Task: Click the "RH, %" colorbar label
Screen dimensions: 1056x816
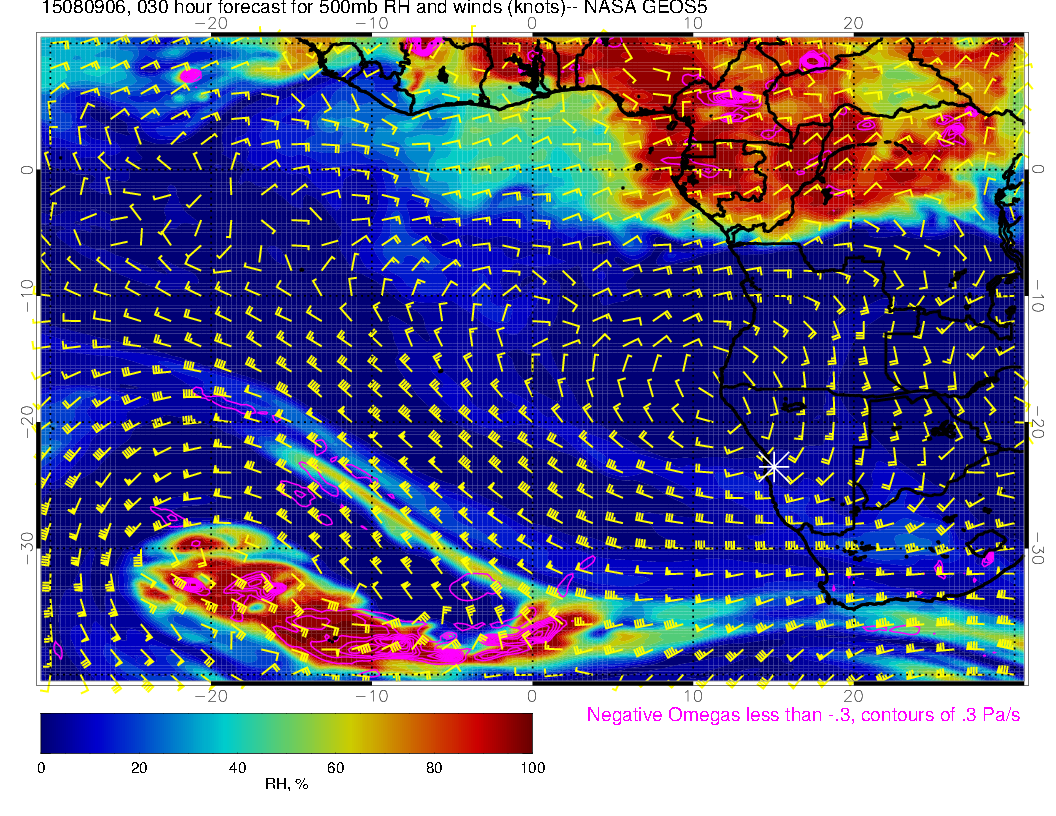Action: click(286, 784)
